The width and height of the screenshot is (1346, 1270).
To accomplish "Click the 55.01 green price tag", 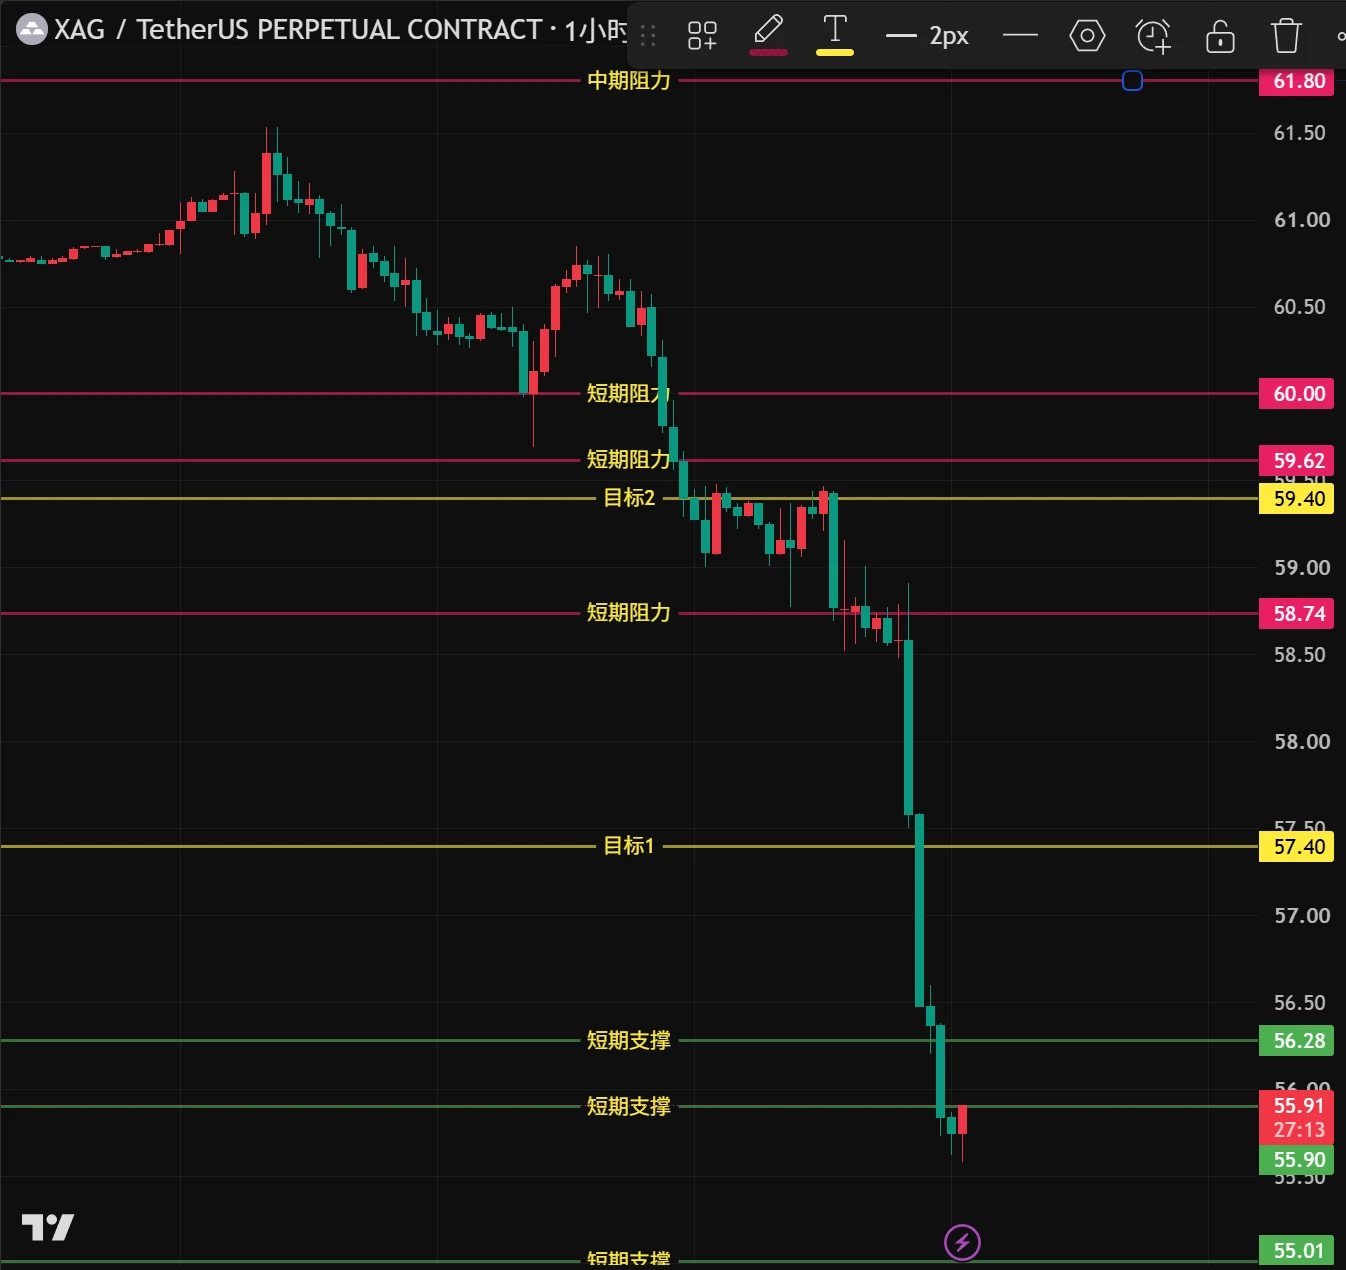I will click(1296, 1251).
